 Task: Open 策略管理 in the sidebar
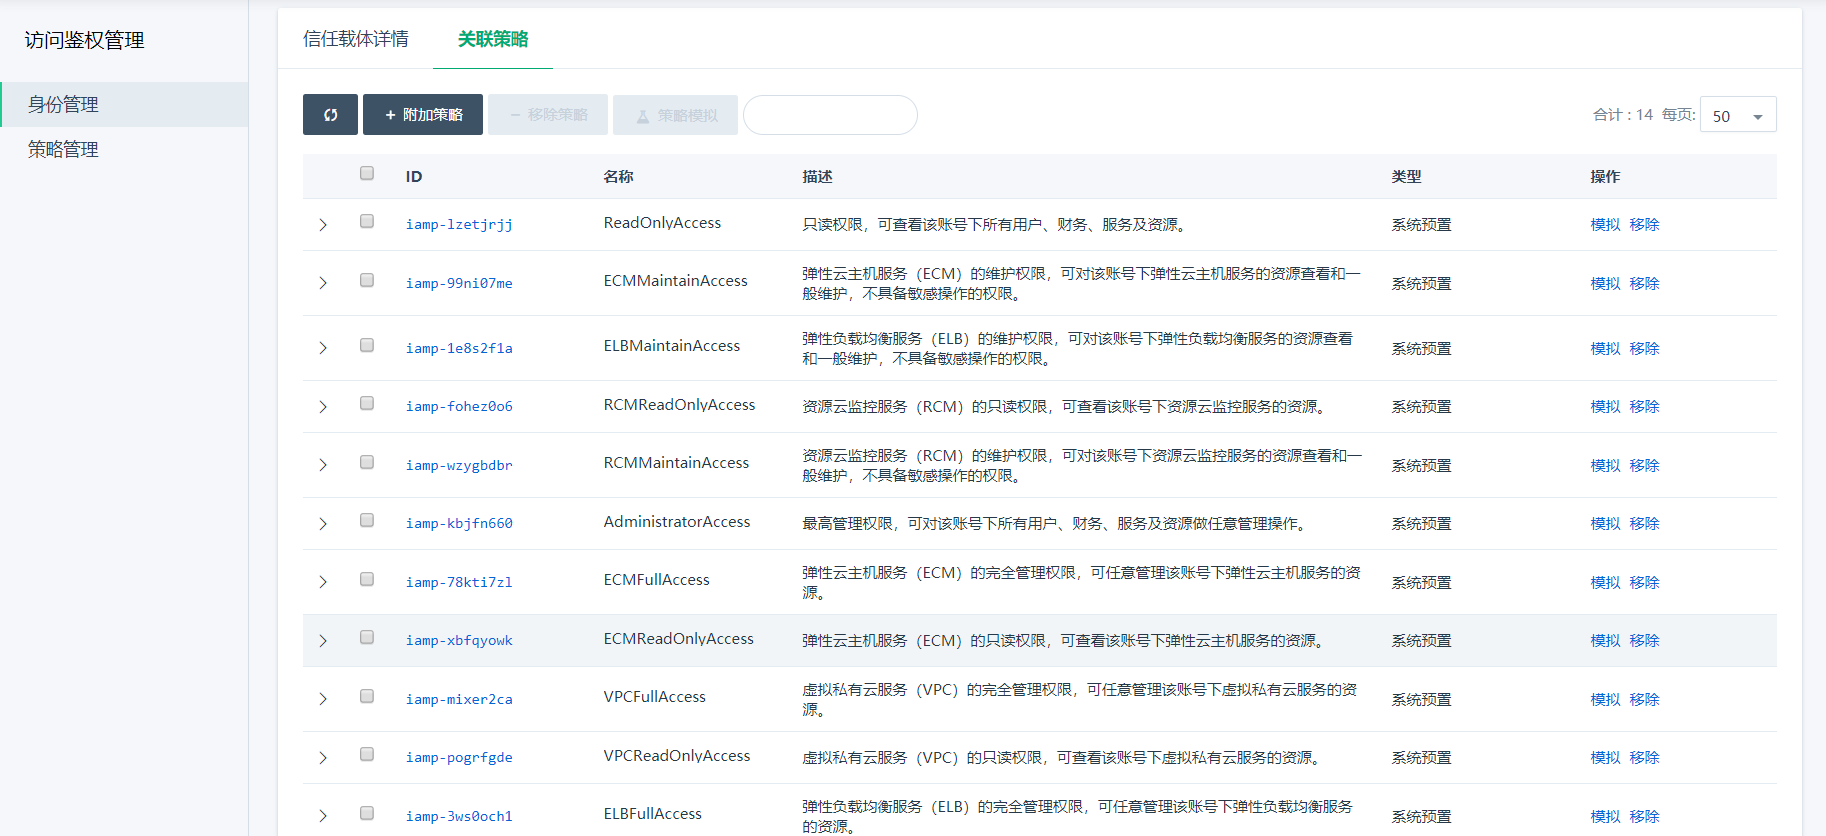tap(63, 149)
